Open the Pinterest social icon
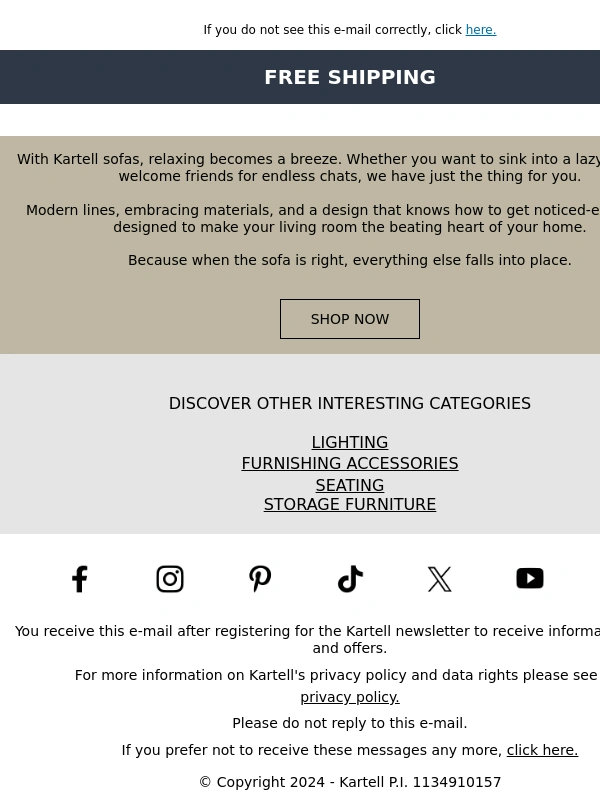This screenshot has height=800, width=600. (260, 579)
